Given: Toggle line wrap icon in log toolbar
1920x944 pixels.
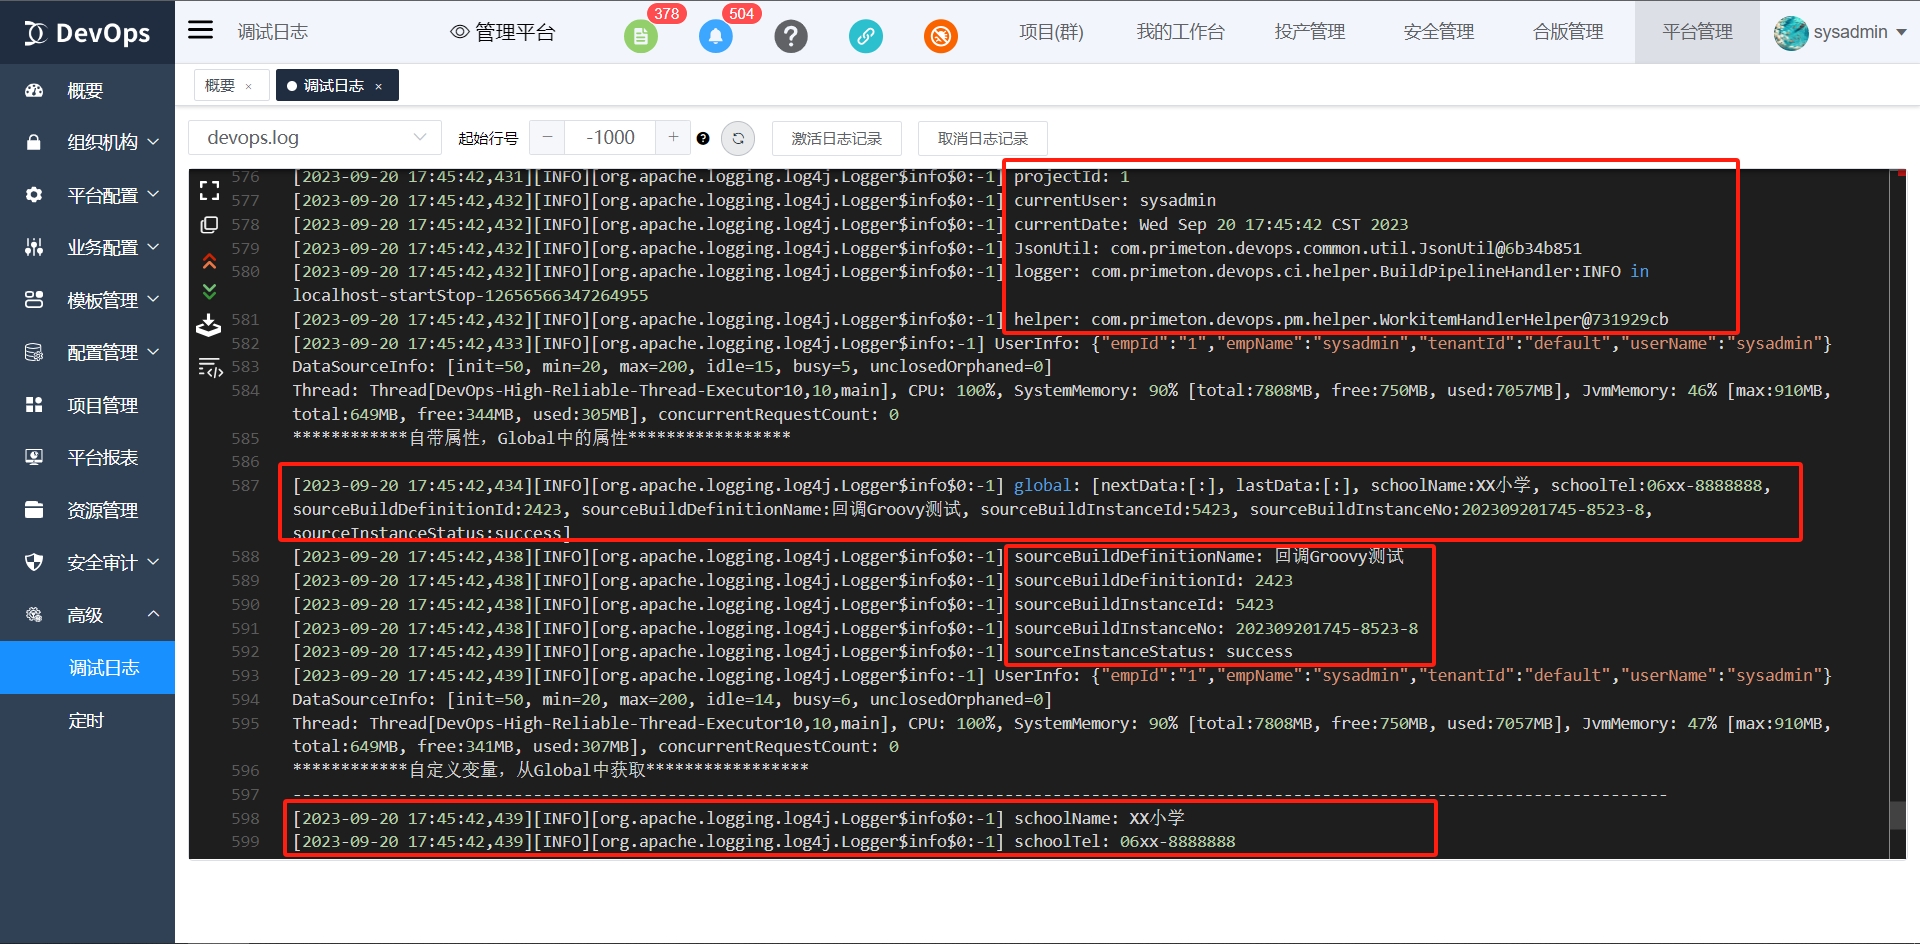Looking at the screenshot, I should point(210,368).
